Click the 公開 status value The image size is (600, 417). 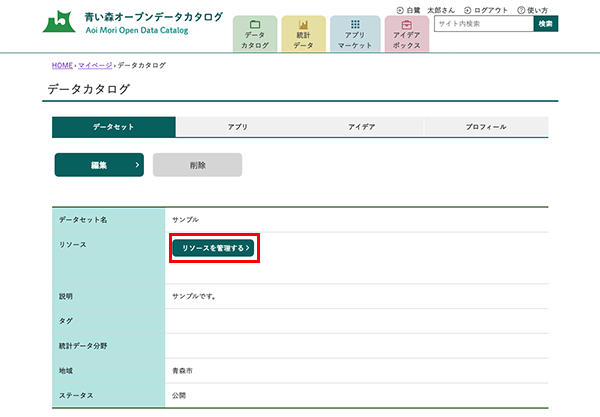tap(179, 396)
